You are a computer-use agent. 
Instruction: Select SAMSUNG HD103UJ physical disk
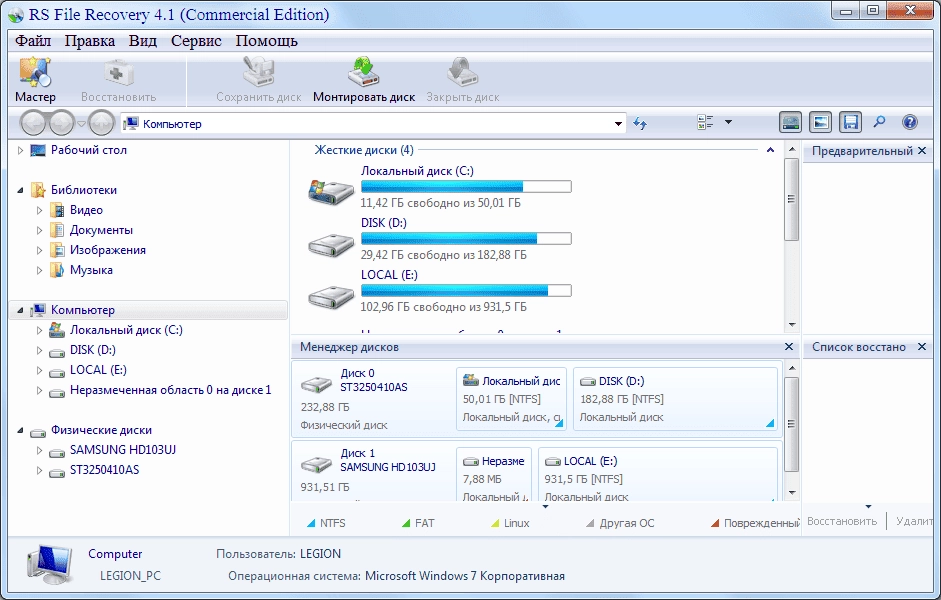pos(122,450)
